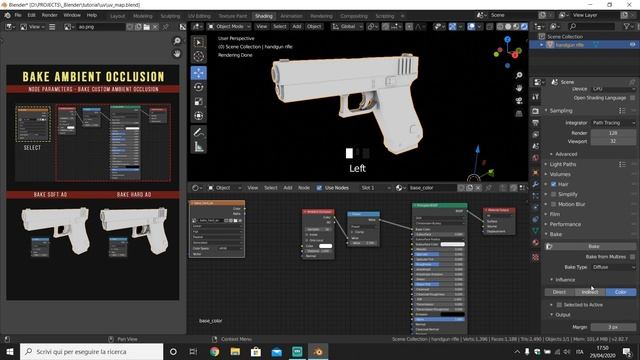The width and height of the screenshot is (640, 360).
Task: Toggle the Direct influence button
Action: coord(560,292)
